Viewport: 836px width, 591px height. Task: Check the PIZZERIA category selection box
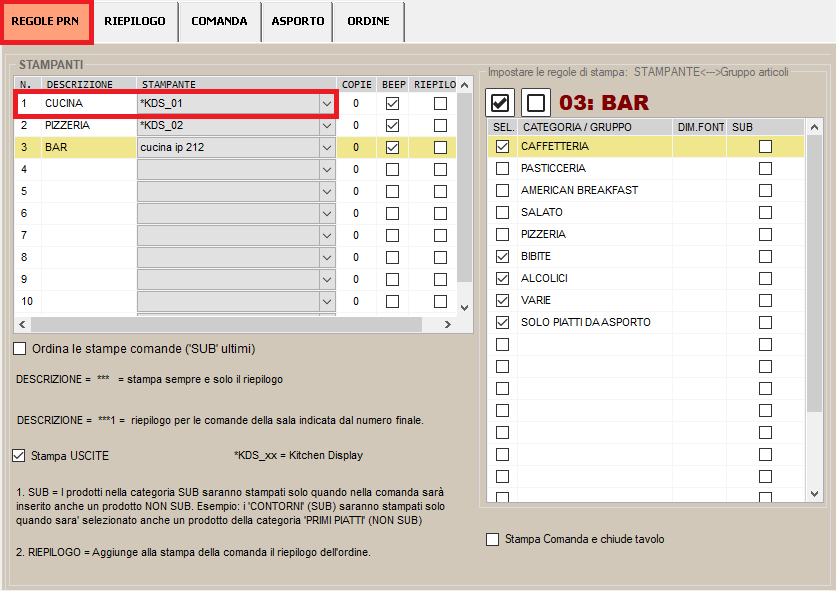coord(502,234)
